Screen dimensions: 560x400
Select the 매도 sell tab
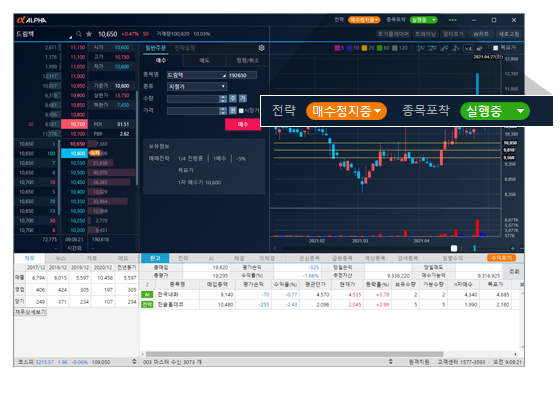[x=204, y=60]
